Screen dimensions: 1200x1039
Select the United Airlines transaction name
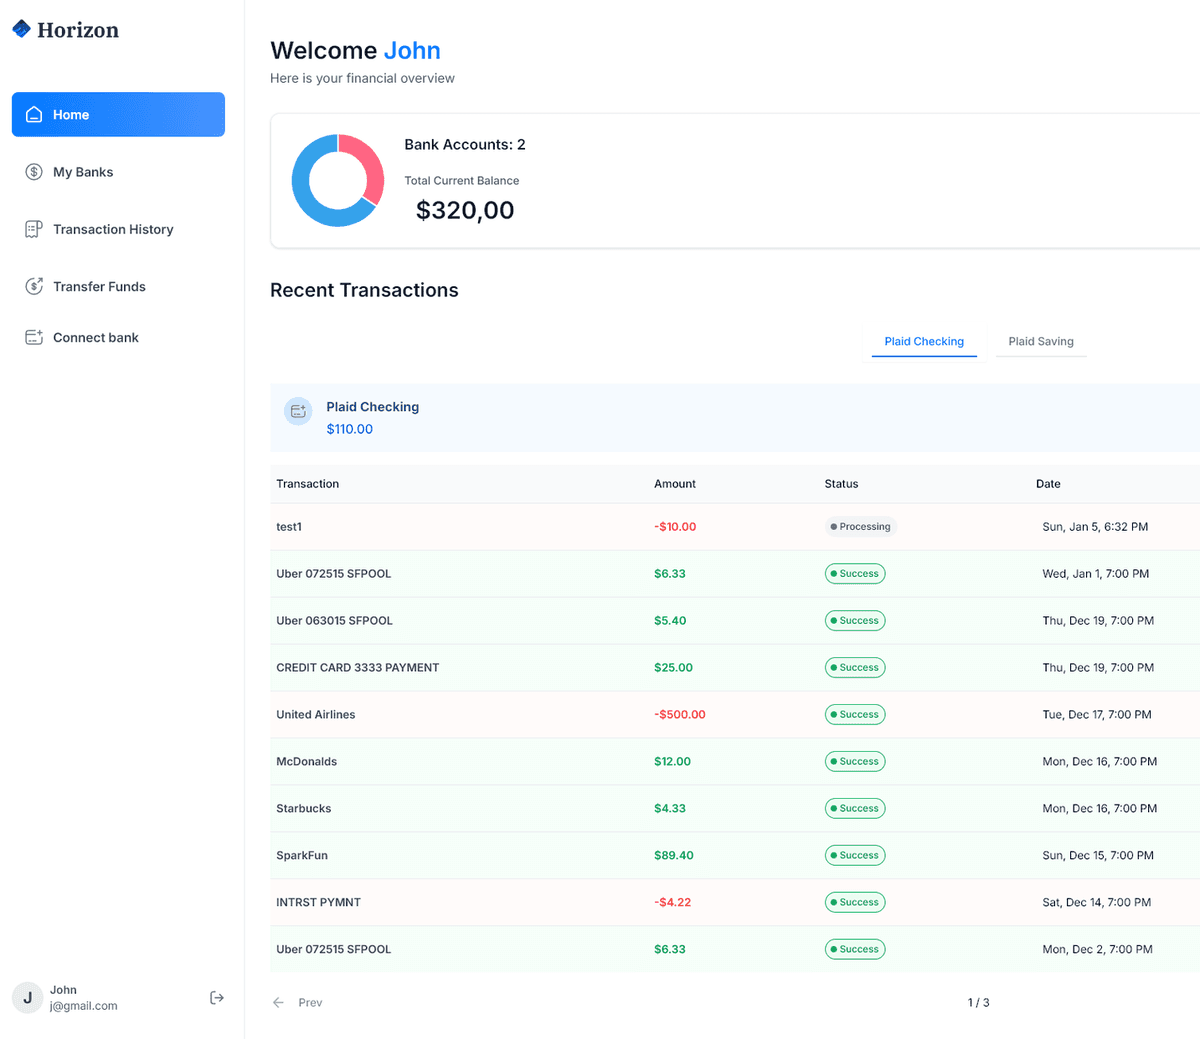coord(316,714)
